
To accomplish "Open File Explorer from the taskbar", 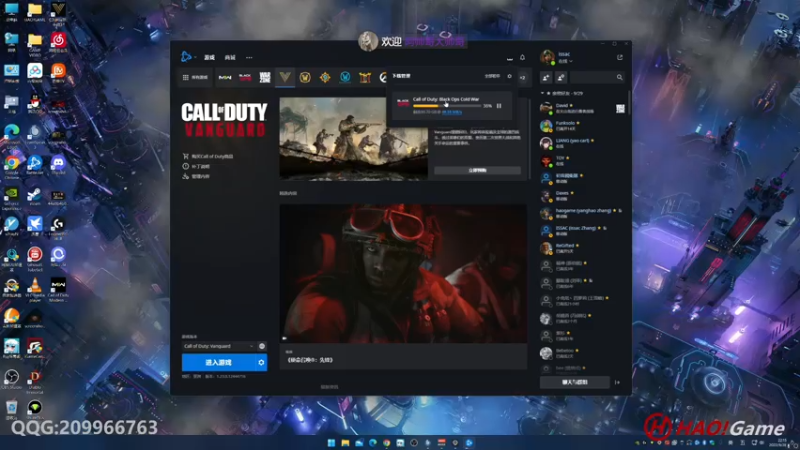I will [345, 442].
